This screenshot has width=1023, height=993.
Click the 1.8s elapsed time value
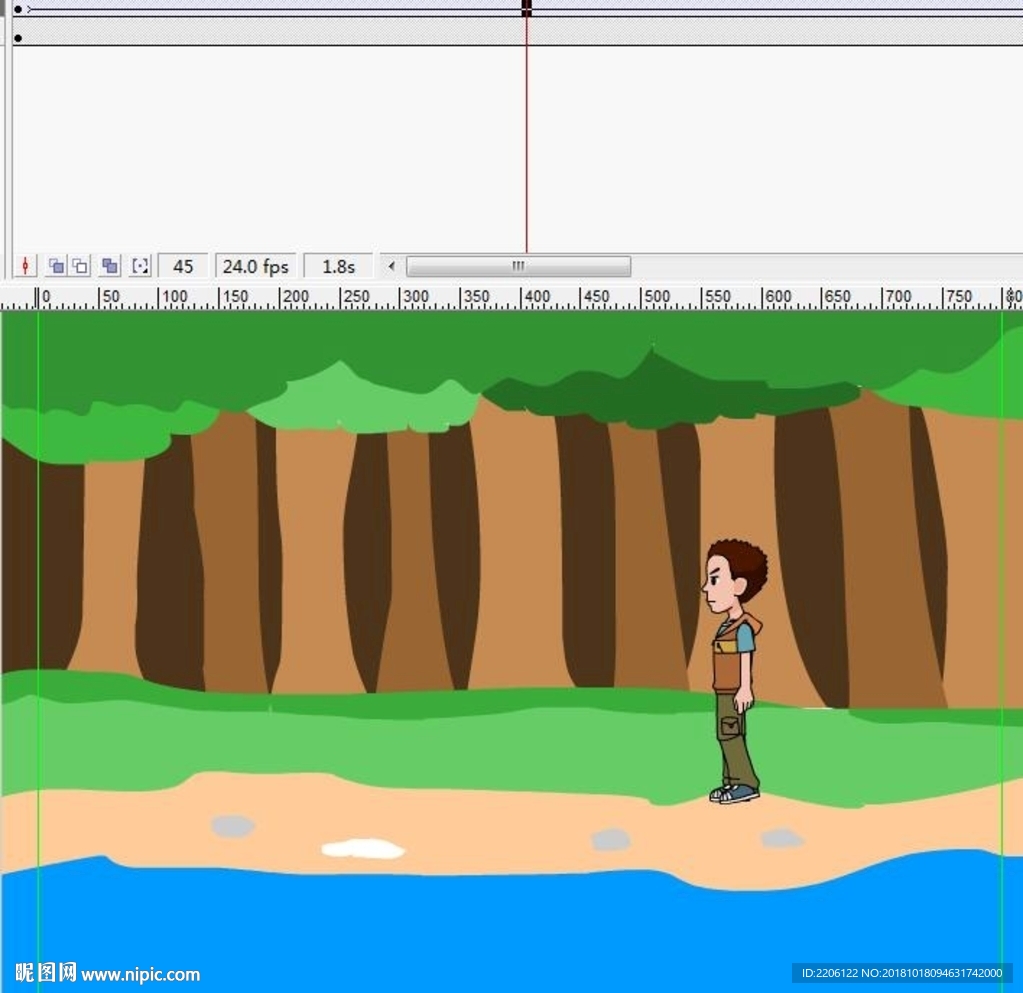pyautogui.click(x=339, y=266)
